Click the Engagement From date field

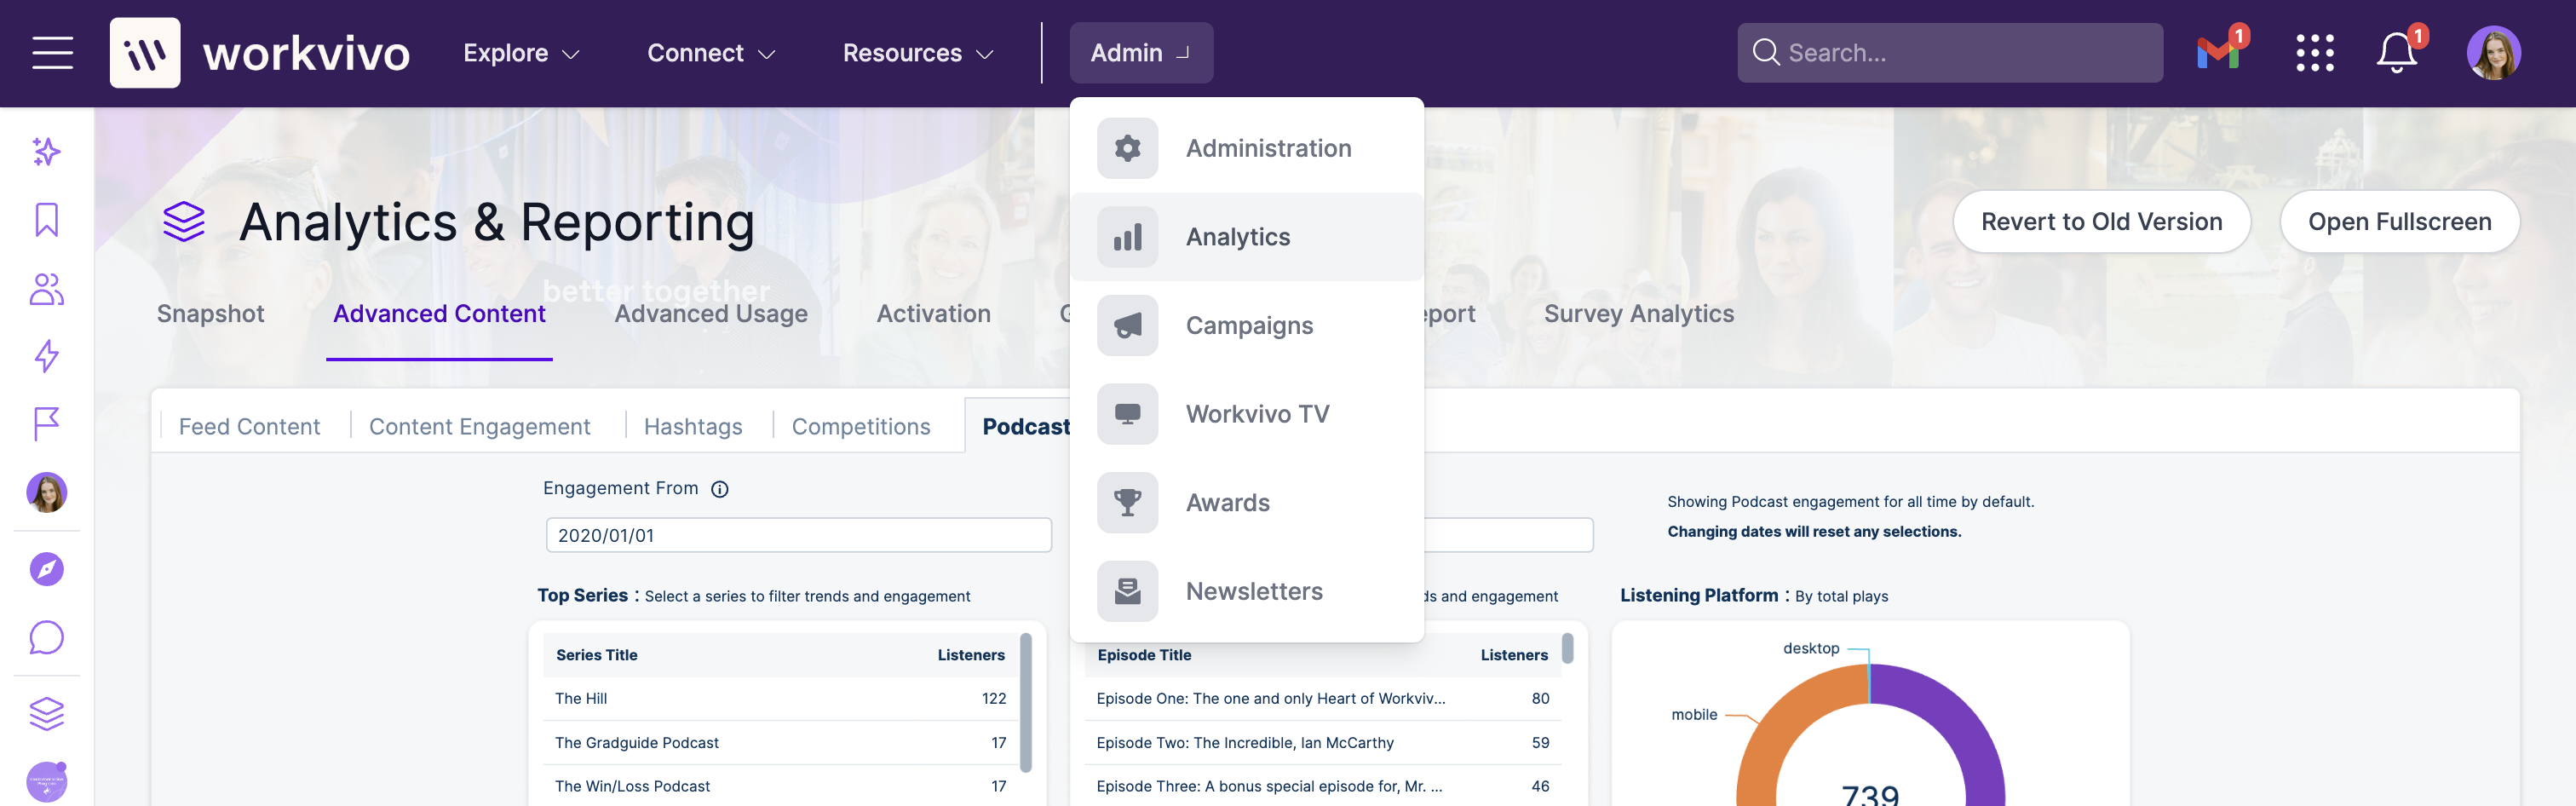[x=798, y=535]
